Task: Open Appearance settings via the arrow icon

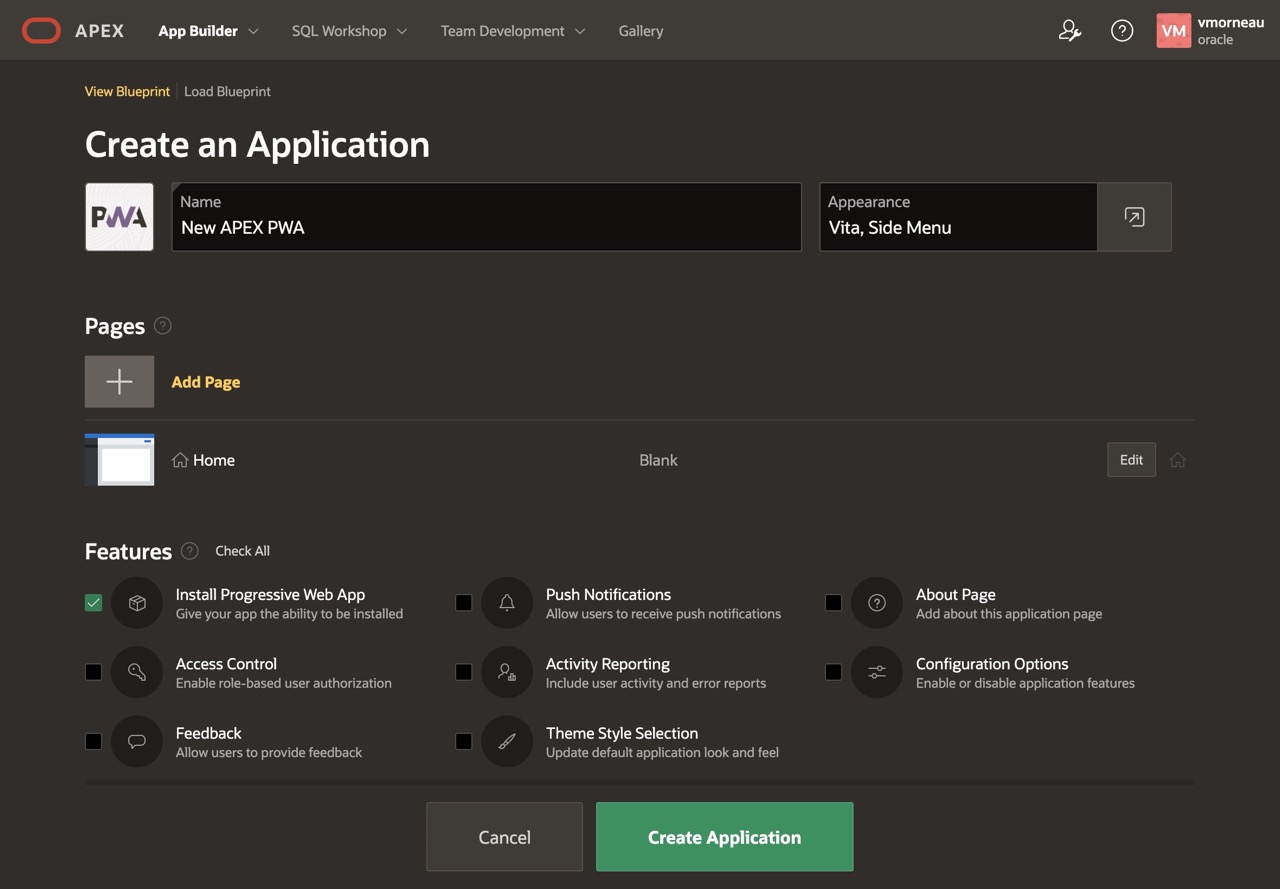Action: [1134, 216]
